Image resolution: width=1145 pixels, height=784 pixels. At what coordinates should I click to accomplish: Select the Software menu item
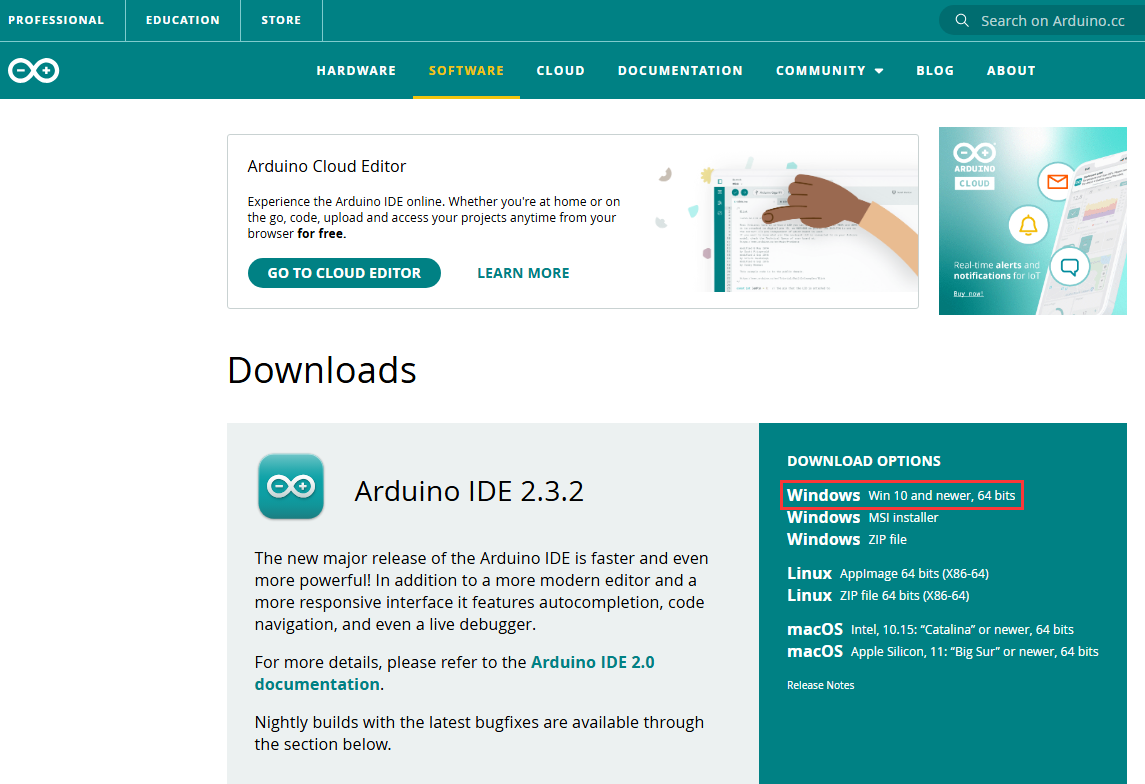tap(466, 71)
